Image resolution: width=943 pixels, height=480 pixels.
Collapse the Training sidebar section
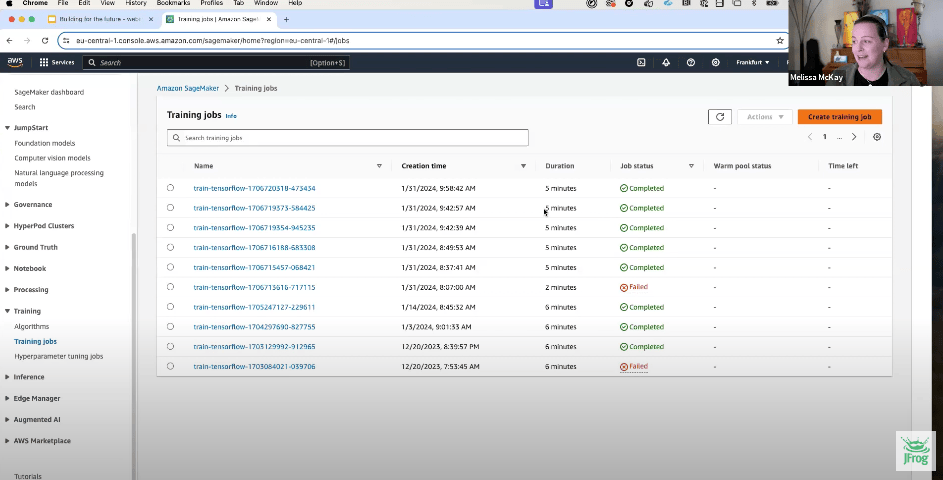tap(7, 311)
